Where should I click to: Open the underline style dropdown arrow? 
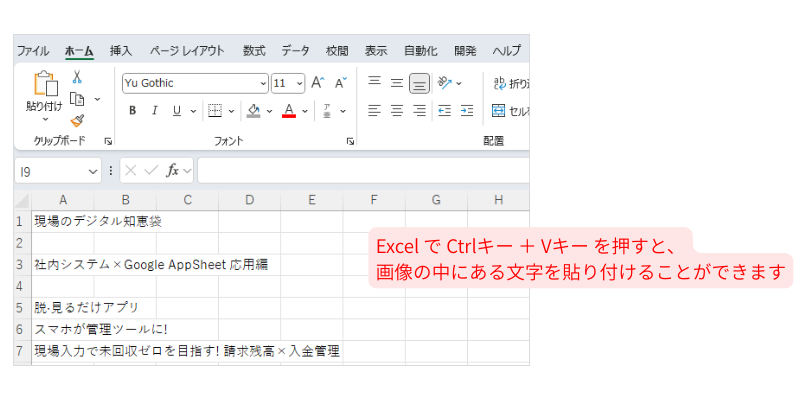[193, 111]
